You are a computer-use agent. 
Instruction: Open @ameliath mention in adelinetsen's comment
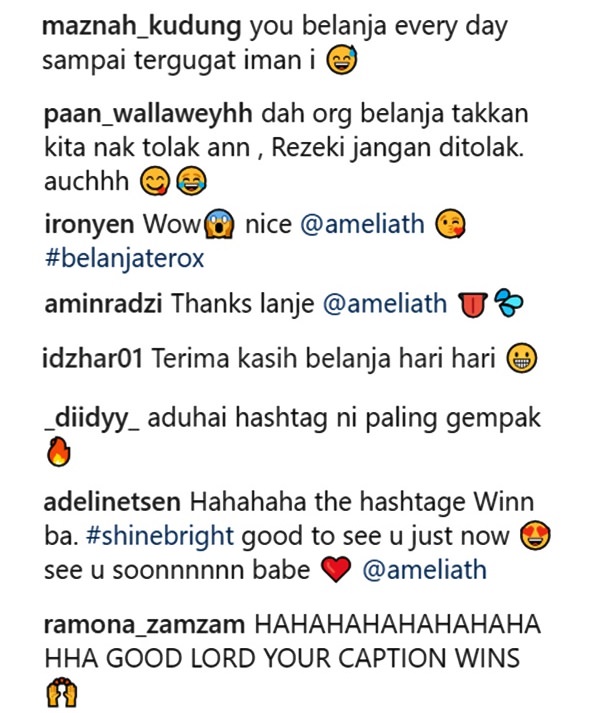(x=424, y=570)
